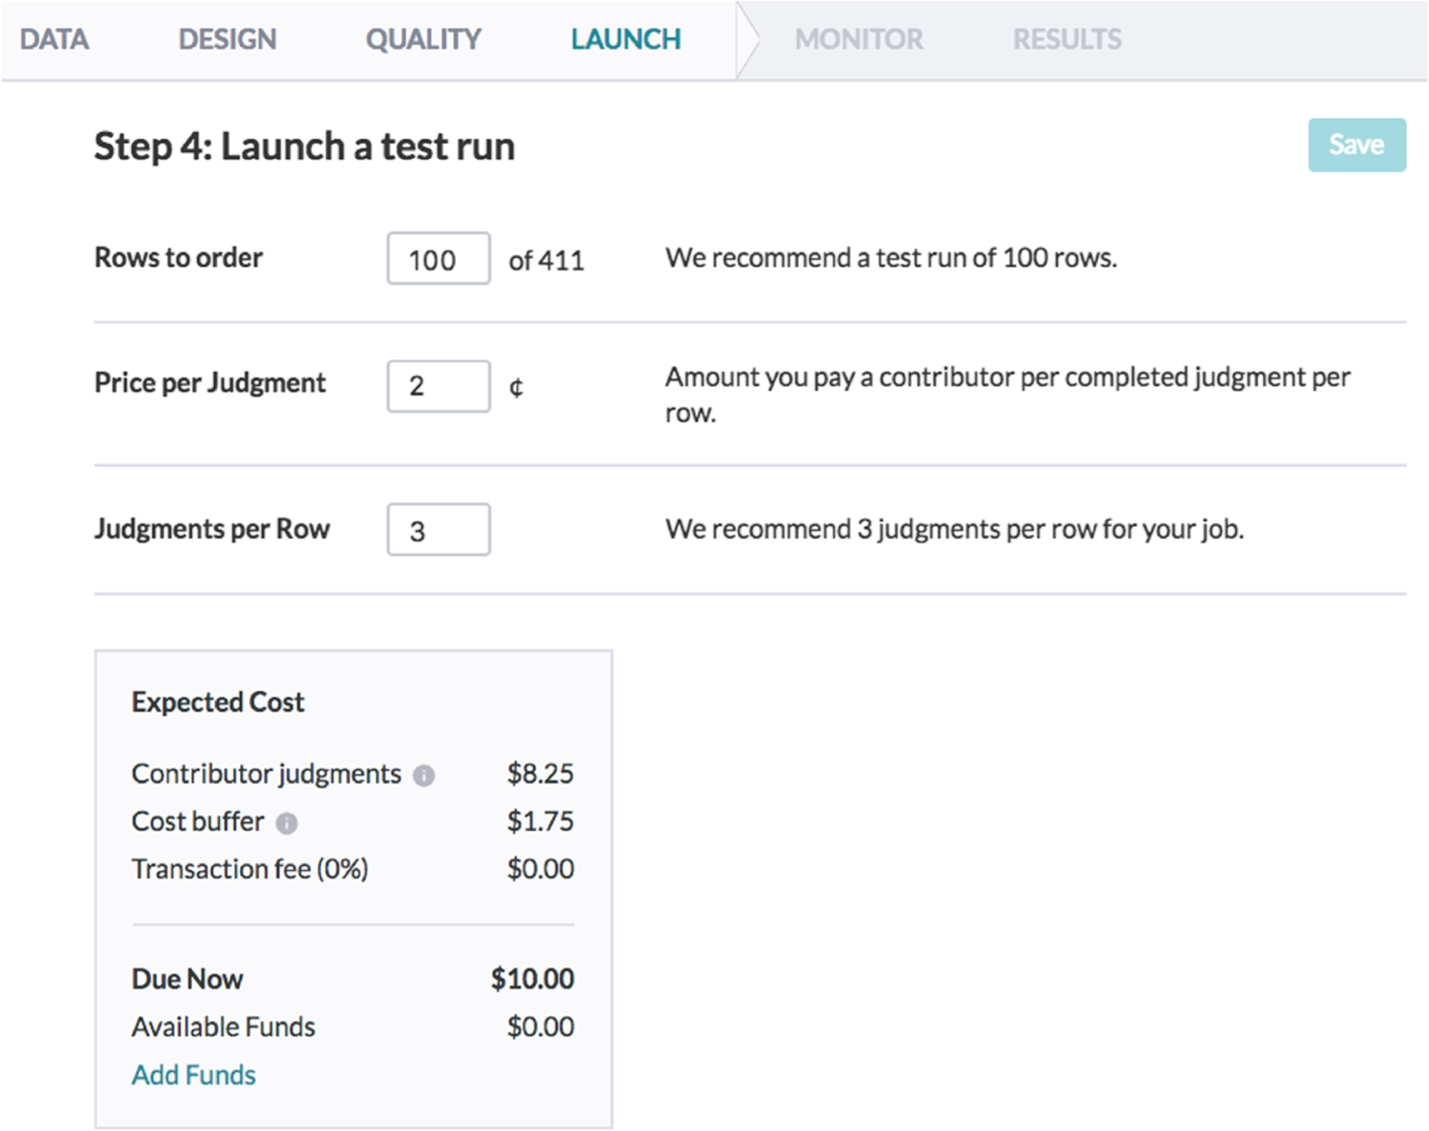Select the 'We recommend 3 judgments per row' text
Image resolution: width=1429 pixels, height=1131 pixels.
(954, 529)
